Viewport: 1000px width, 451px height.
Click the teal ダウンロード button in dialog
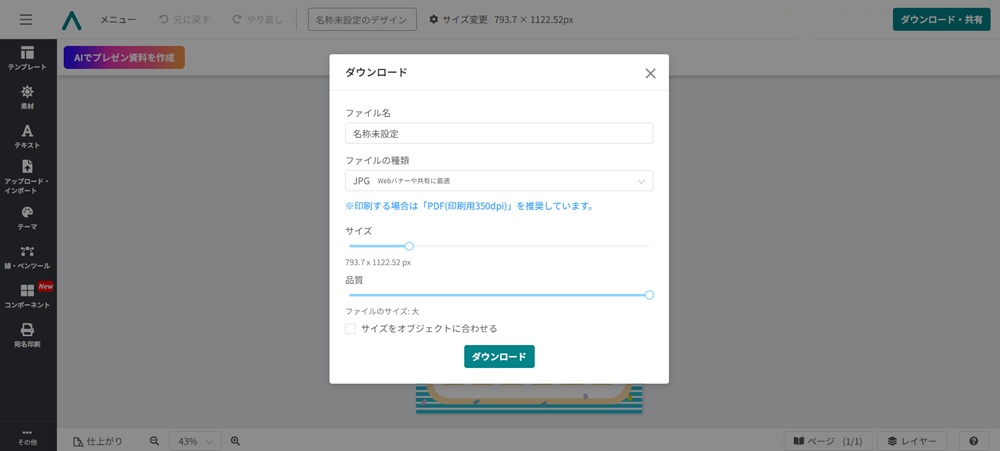[499, 357]
